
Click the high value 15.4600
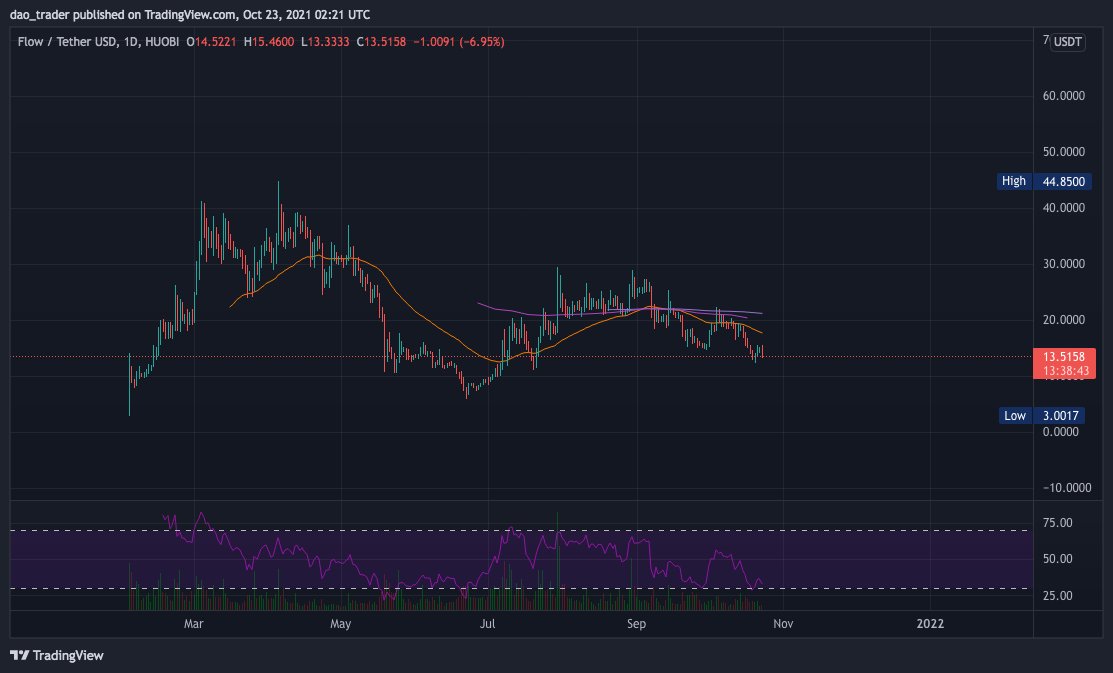(x=273, y=42)
